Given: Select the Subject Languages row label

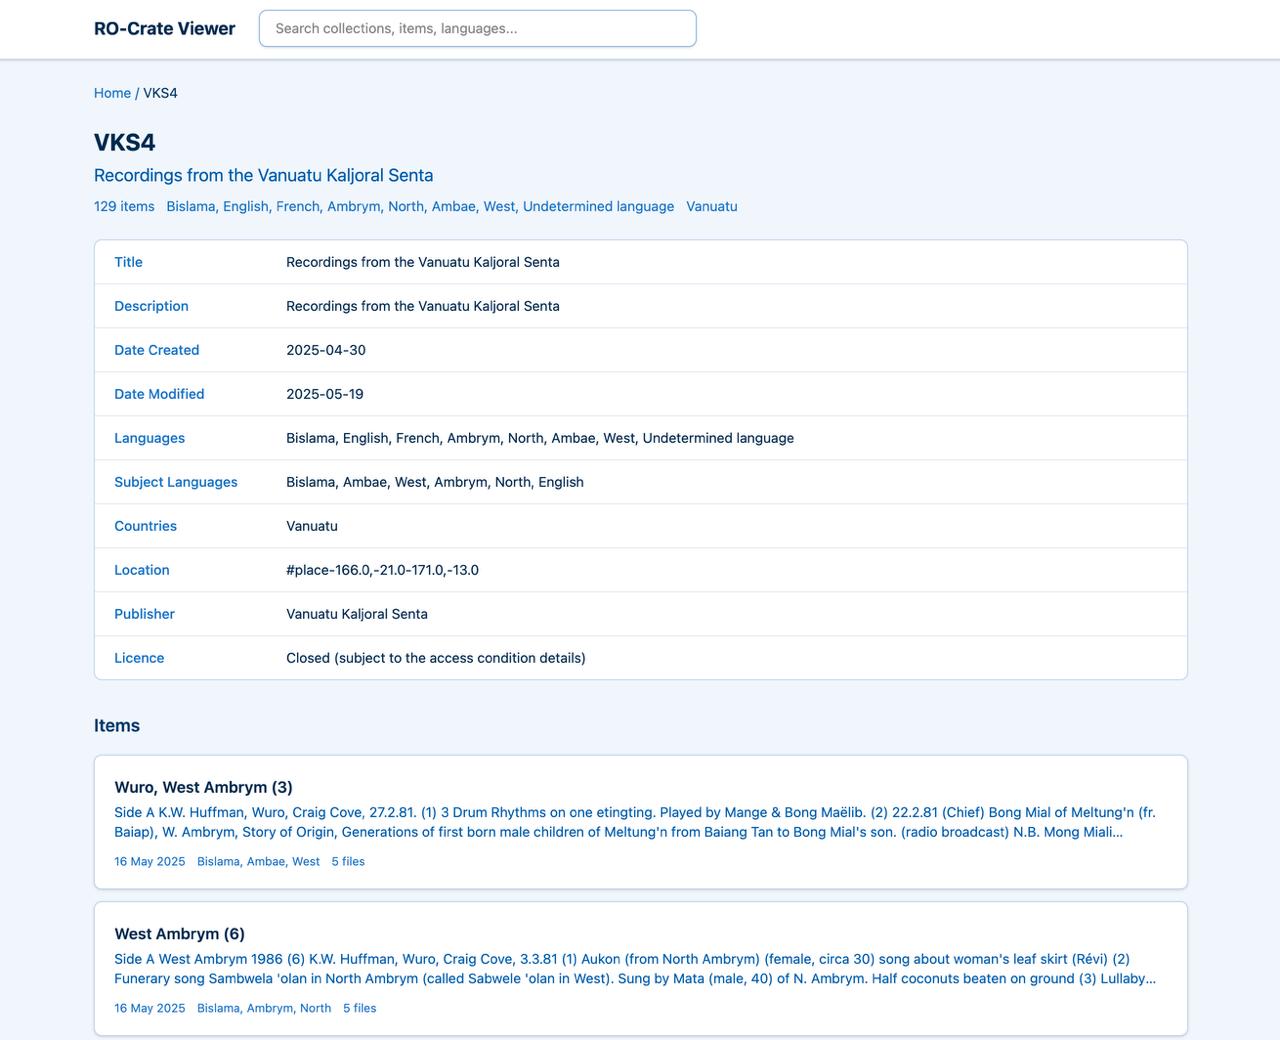Looking at the screenshot, I should (x=175, y=482).
